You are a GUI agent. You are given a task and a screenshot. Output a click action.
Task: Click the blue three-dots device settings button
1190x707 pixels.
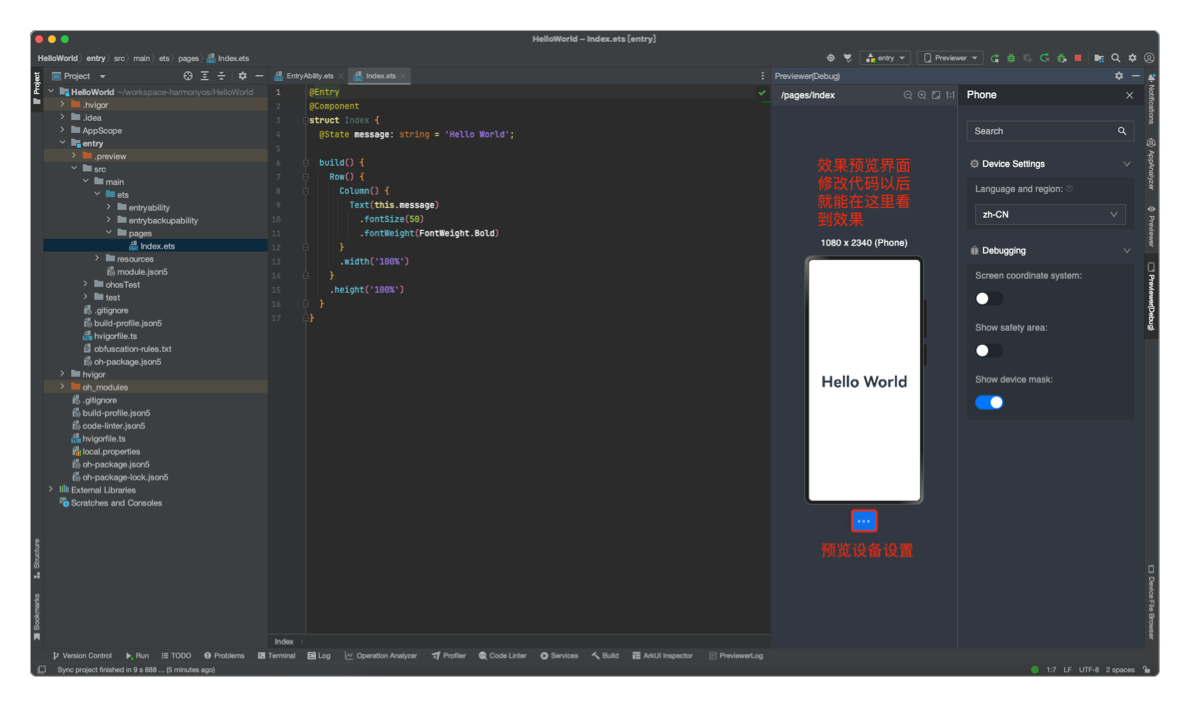tap(864, 521)
